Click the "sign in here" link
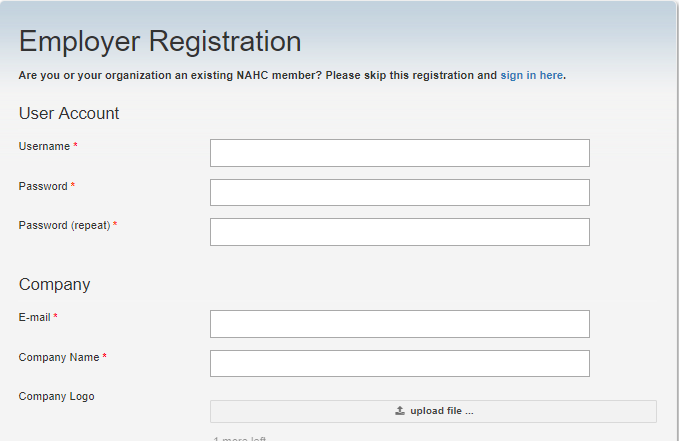 [532, 75]
